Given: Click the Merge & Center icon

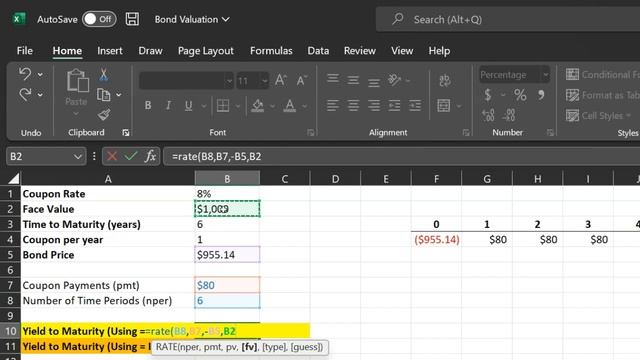Looking at the screenshot, I should click(x=444, y=106).
